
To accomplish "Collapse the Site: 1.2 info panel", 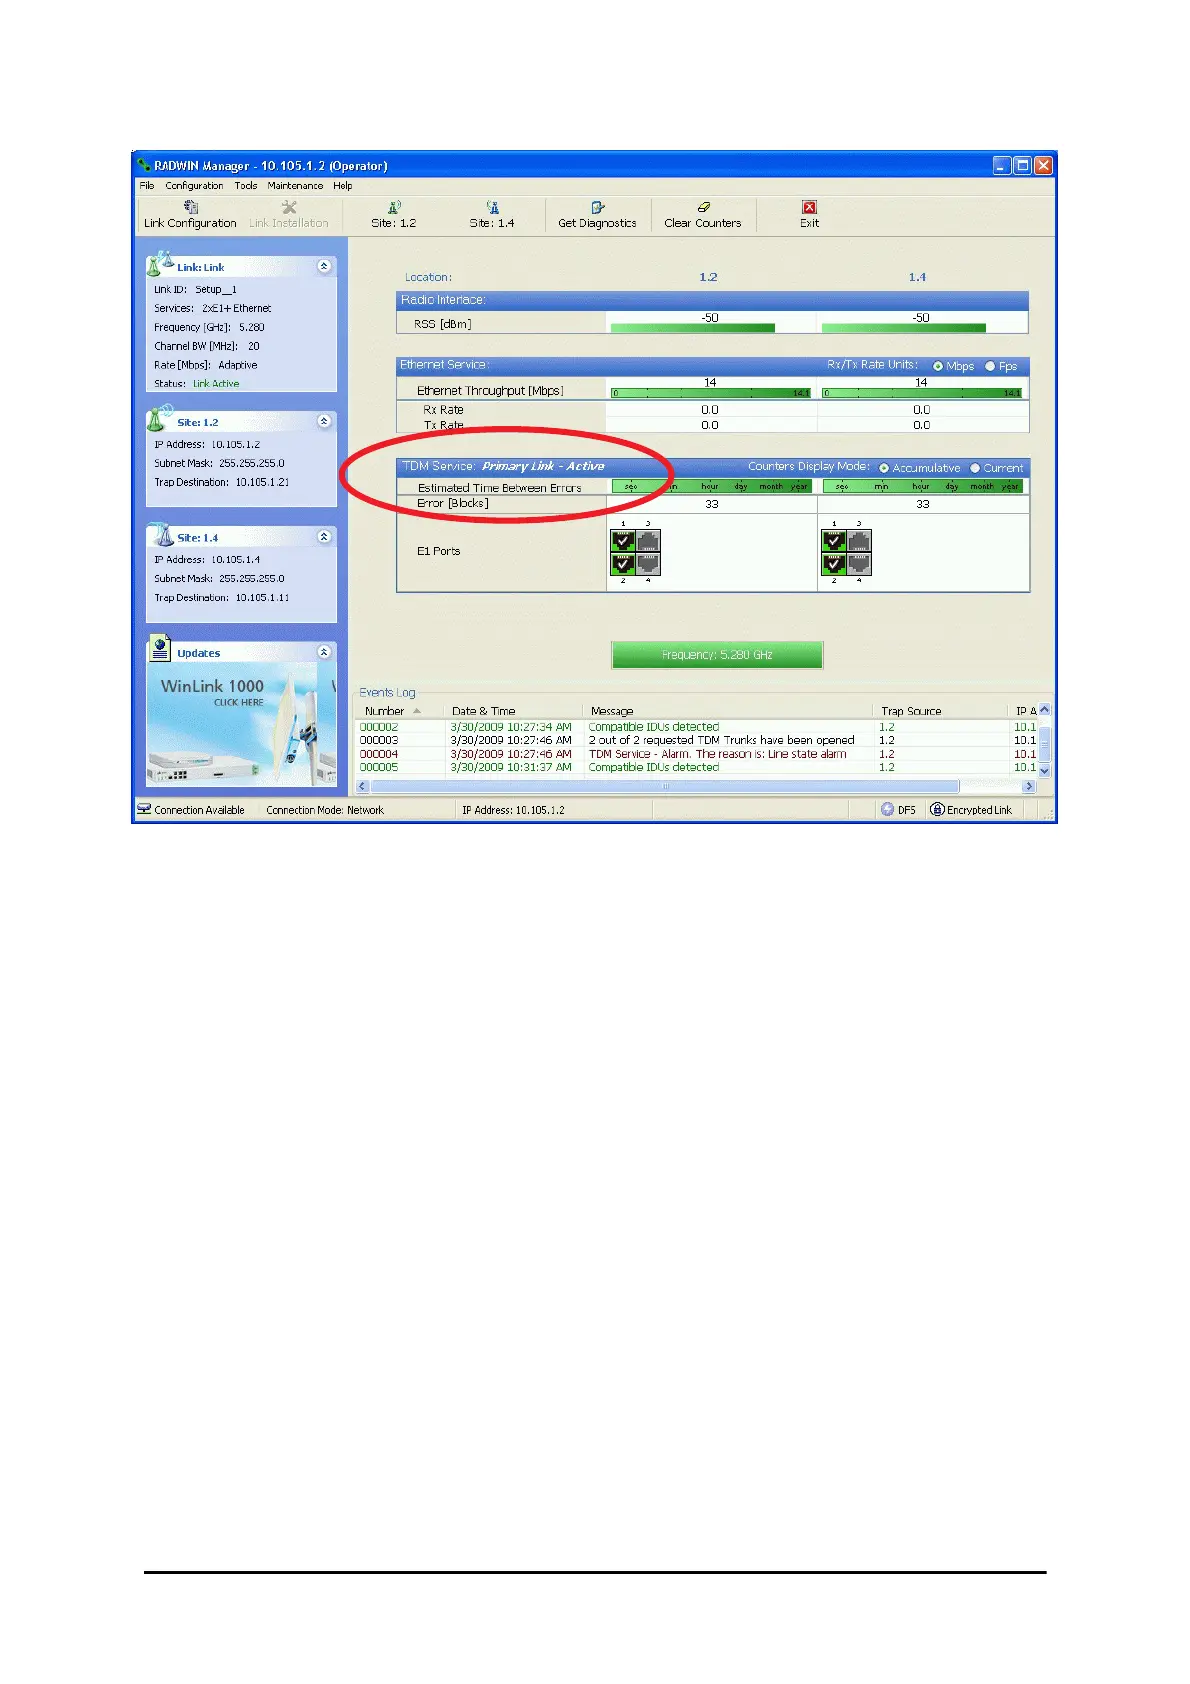I will [324, 421].
